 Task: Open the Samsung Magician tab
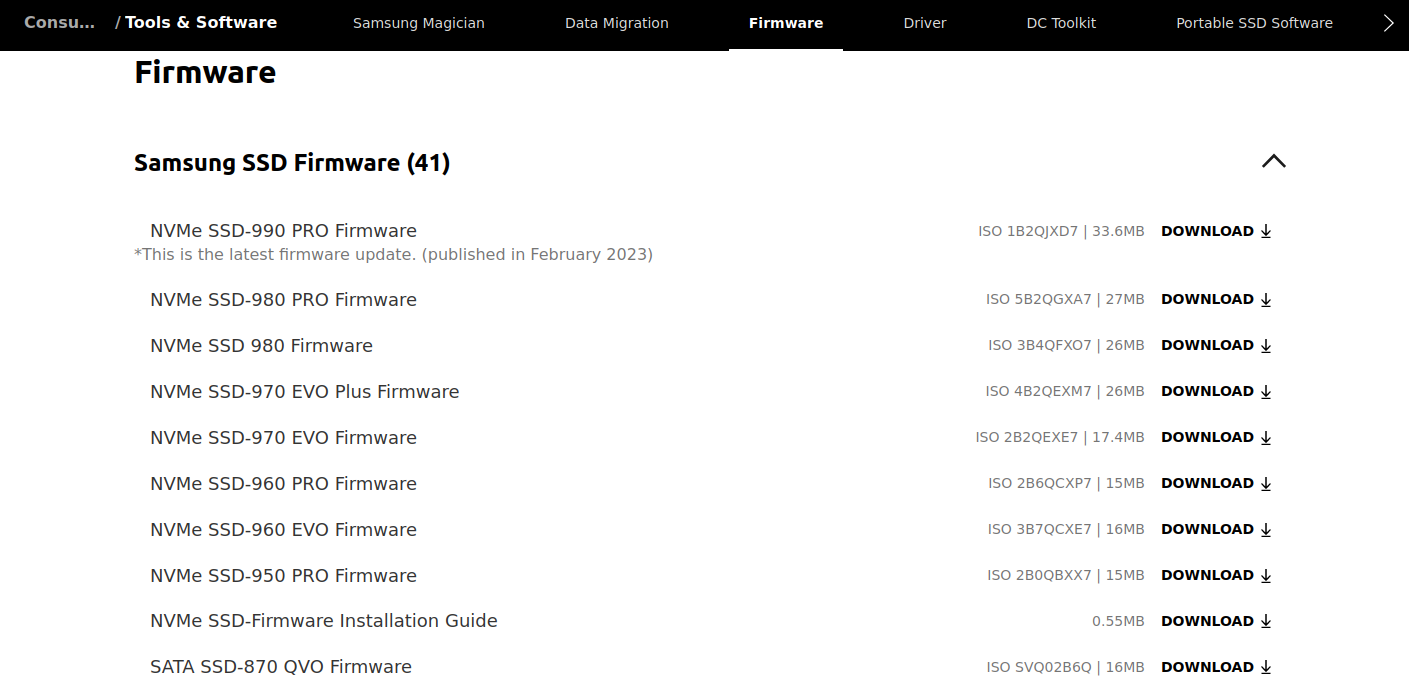pos(419,23)
